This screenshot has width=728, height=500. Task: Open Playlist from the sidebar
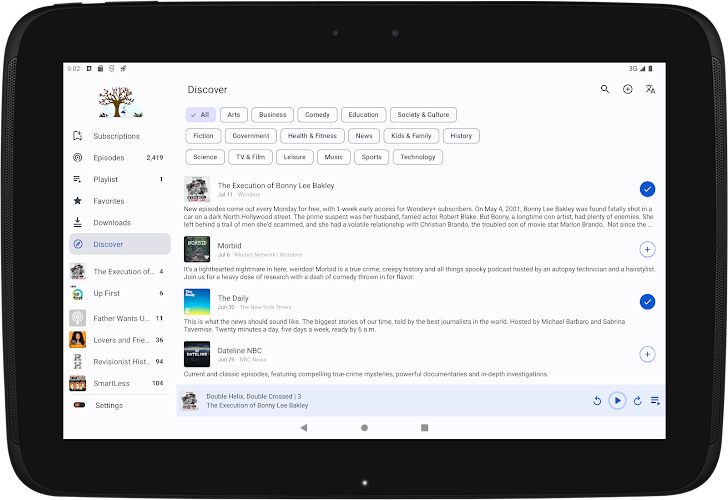pos(120,179)
